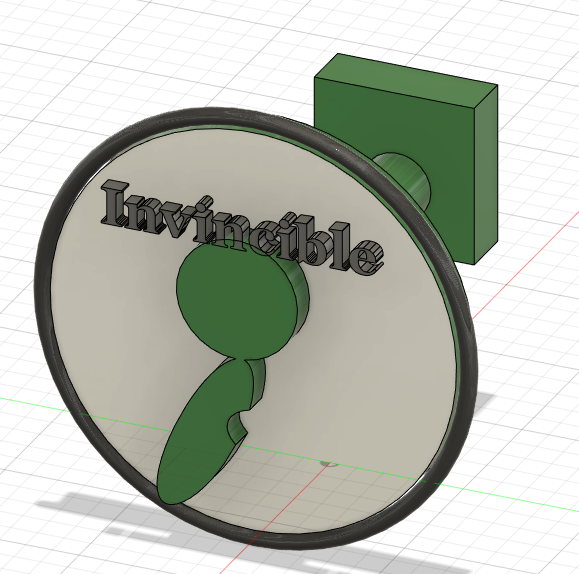Select the beige disc face
The image size is (579, 574).
(x=351, y=369)
